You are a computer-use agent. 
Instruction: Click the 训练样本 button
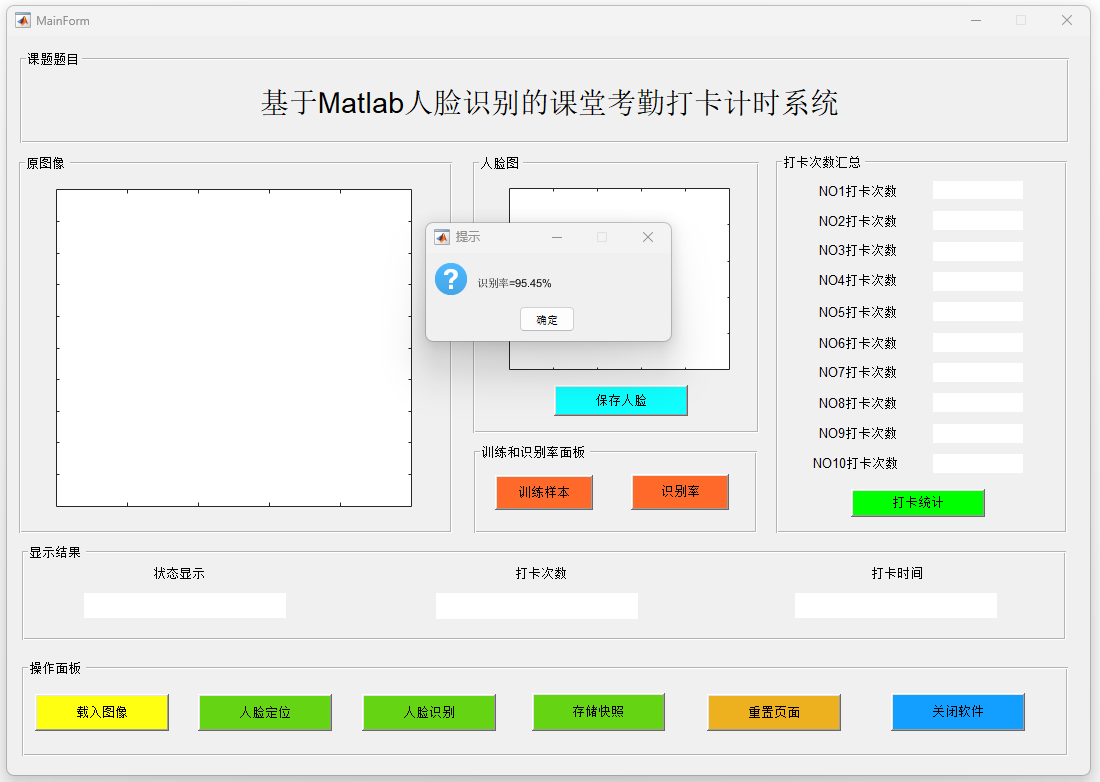(544, 492)
